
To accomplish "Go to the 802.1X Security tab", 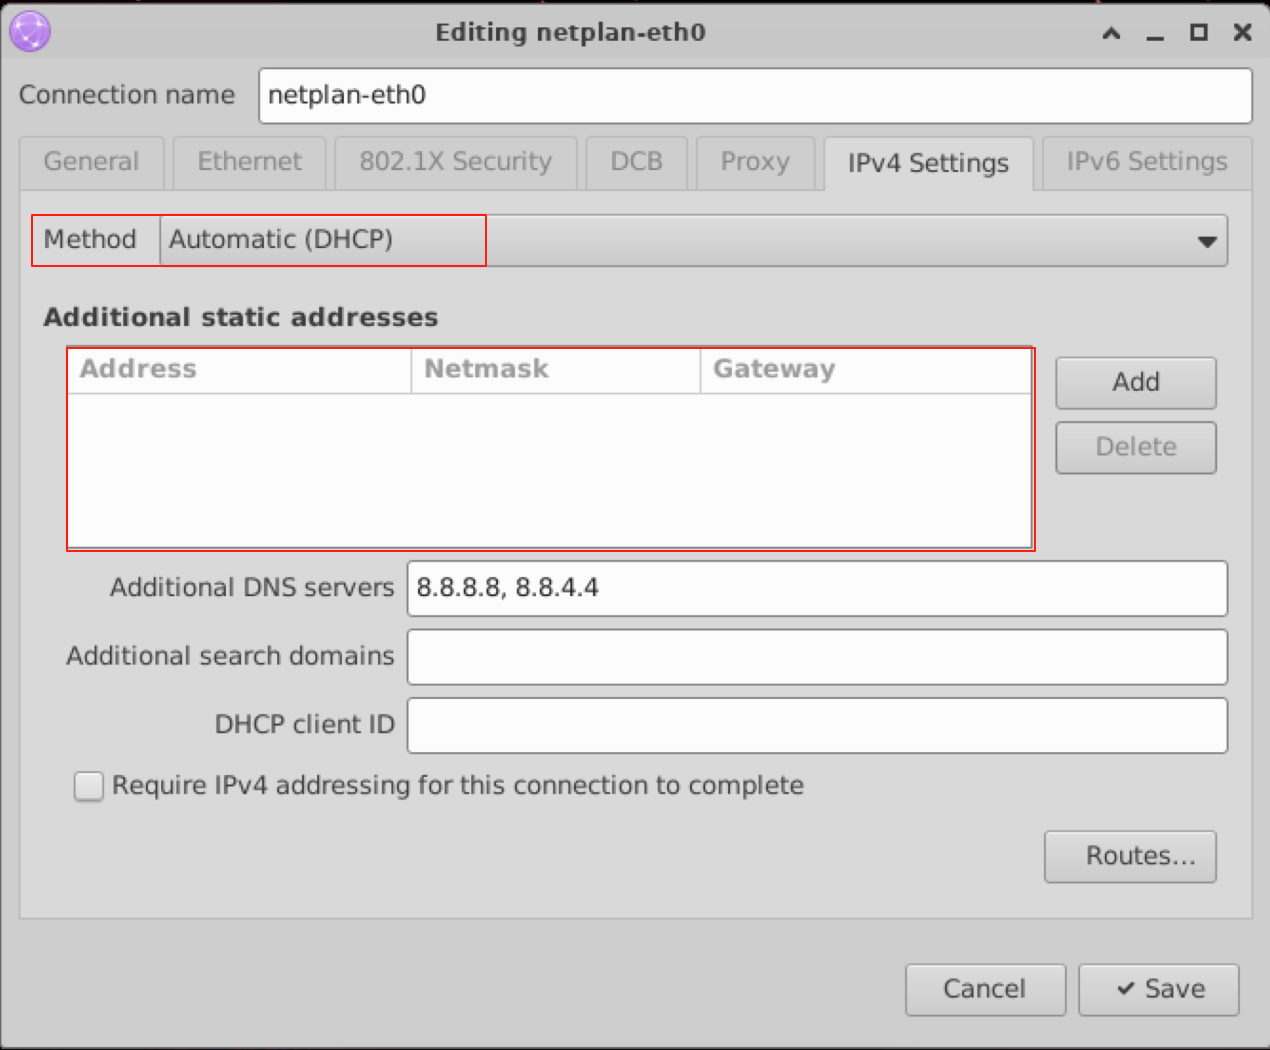I will [x=455, y=162].
